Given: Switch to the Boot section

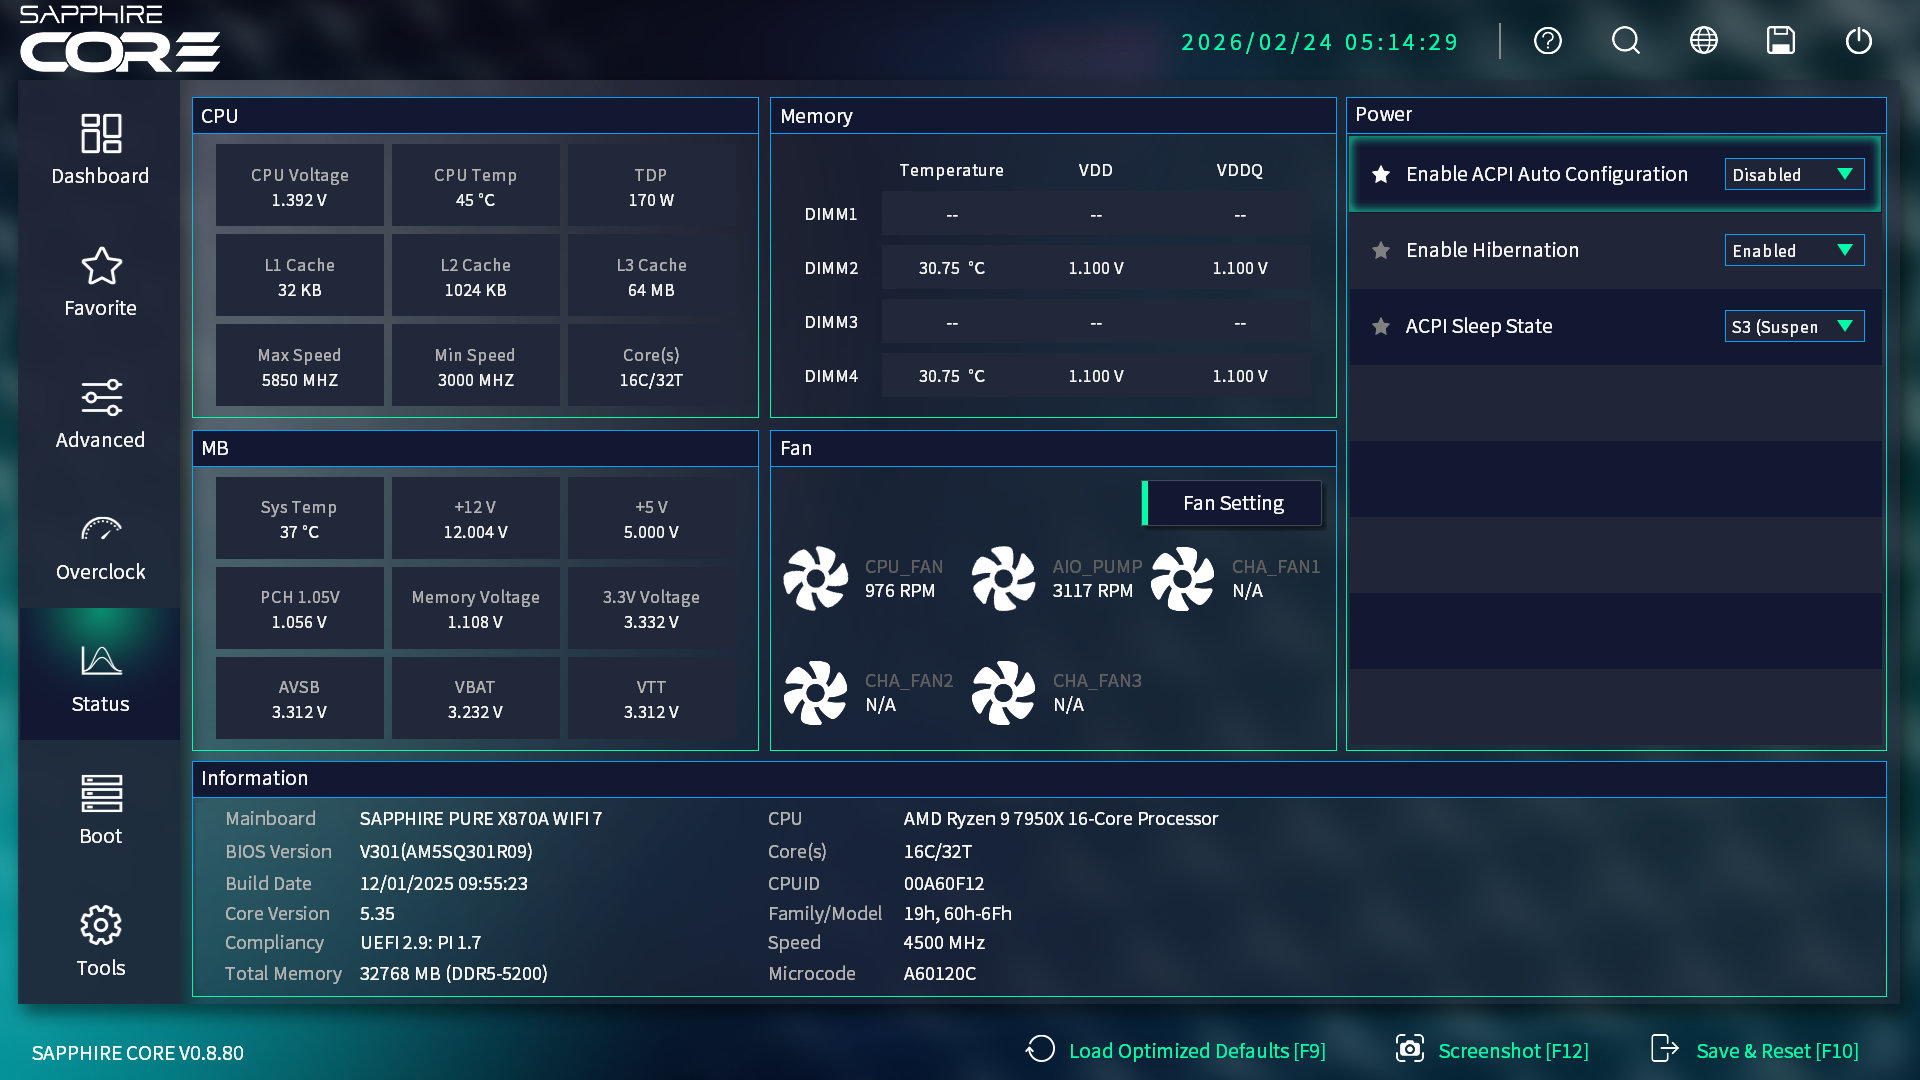Looking at the screenshot, I should (100, 808).
